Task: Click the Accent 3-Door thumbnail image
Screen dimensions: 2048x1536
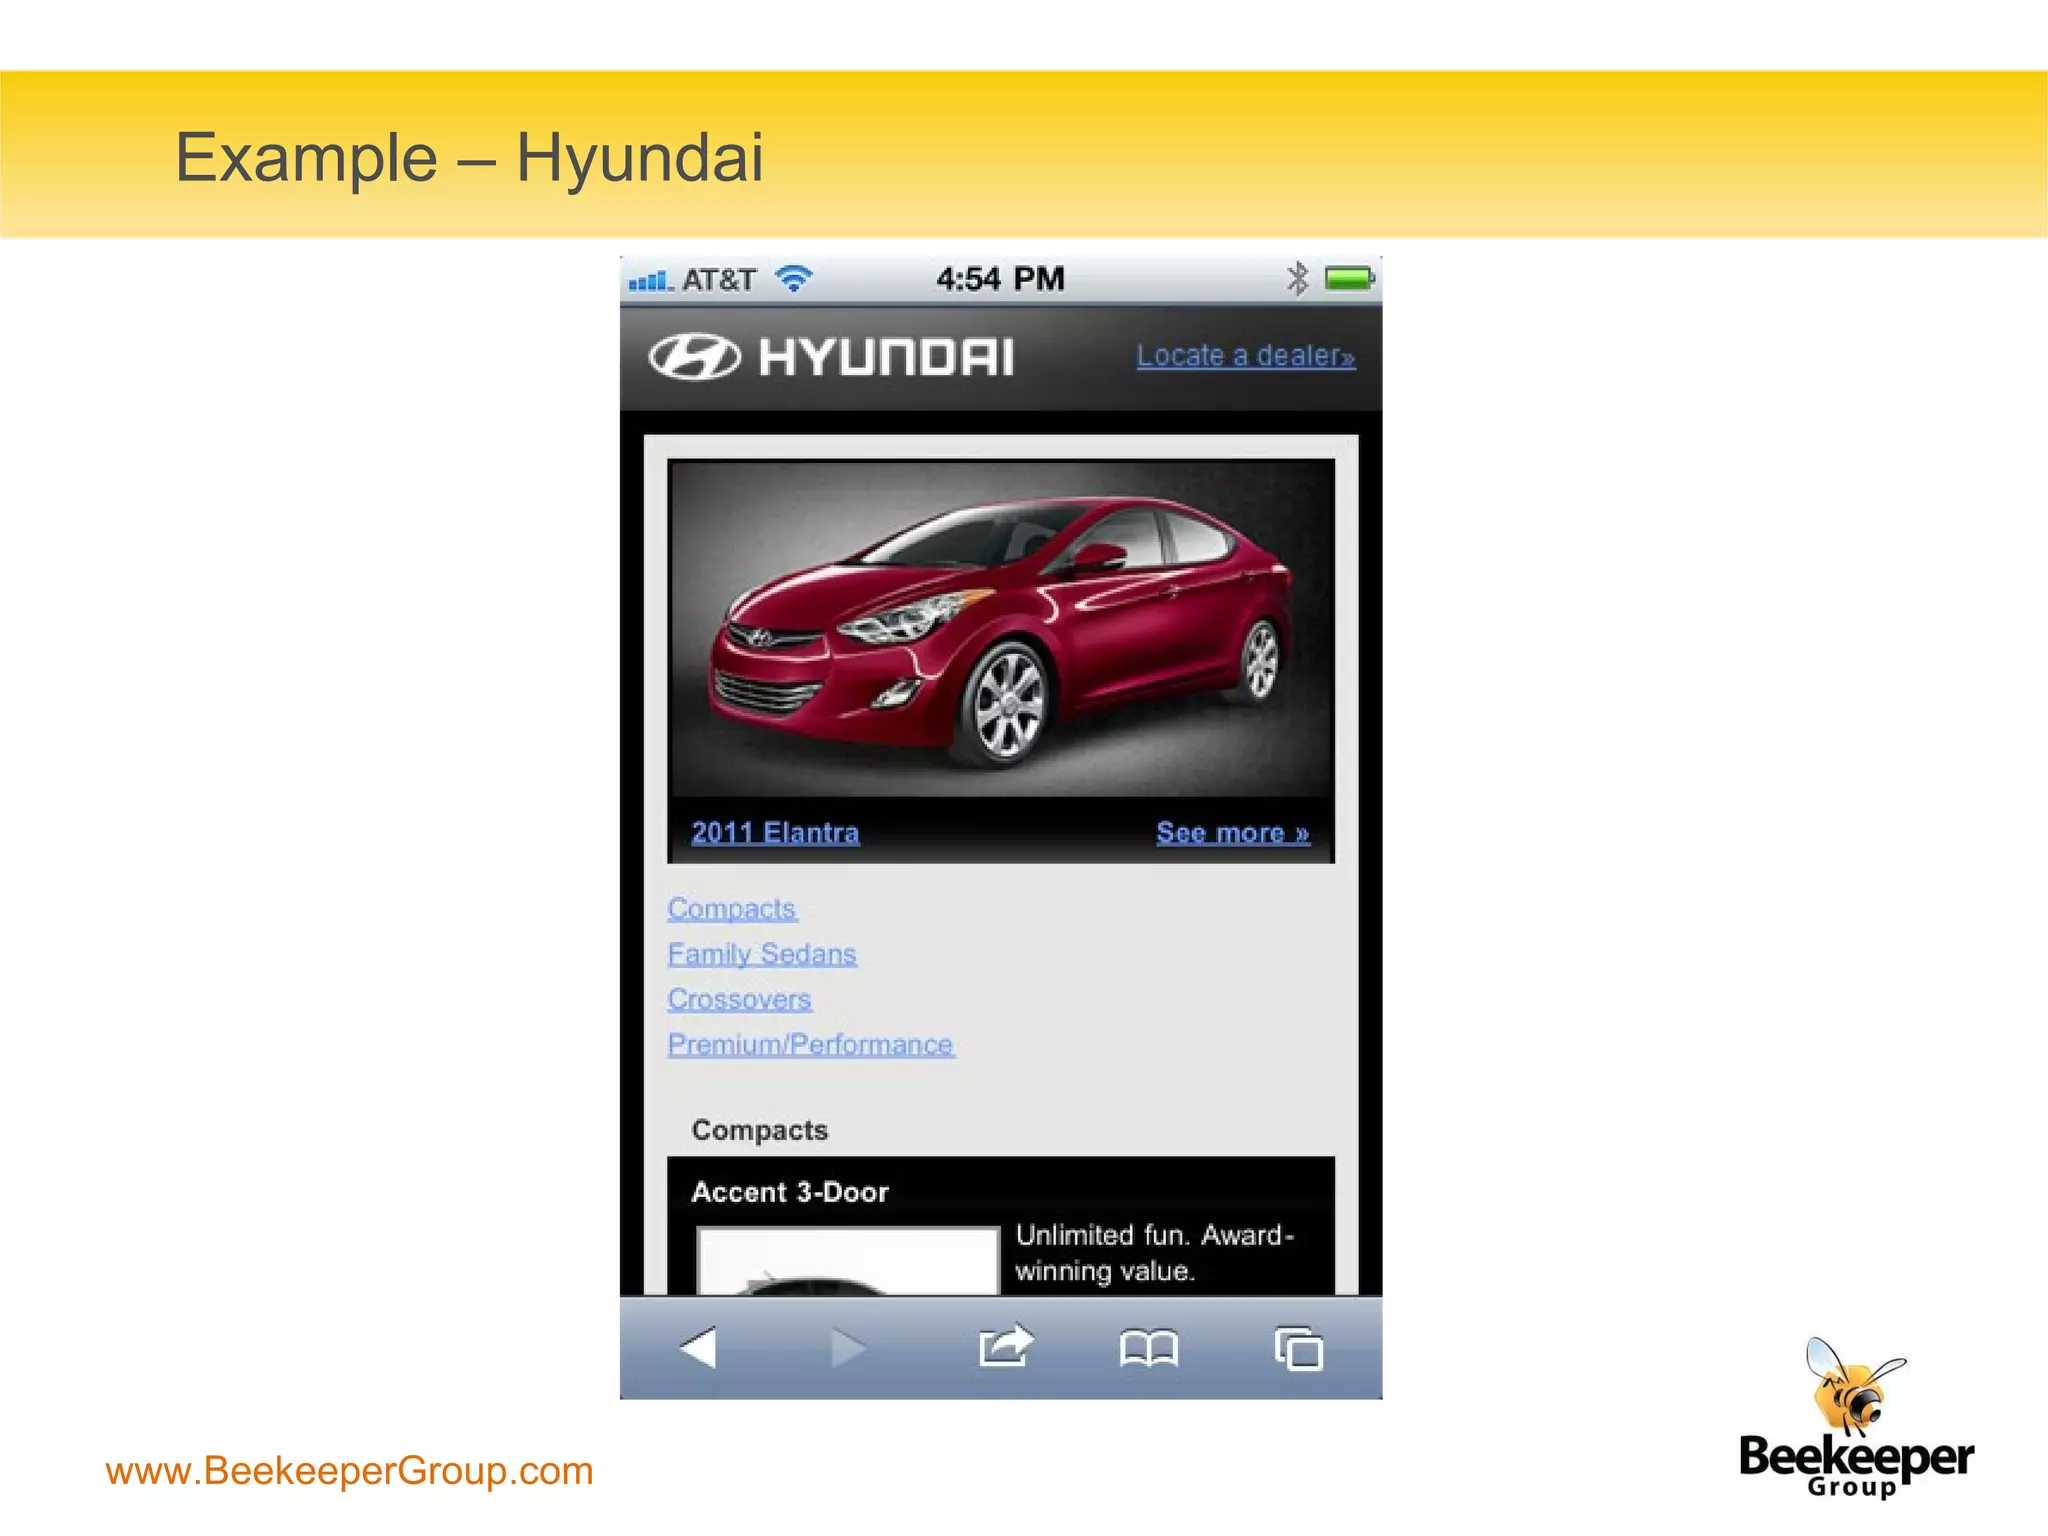Action: [847, 1261]
